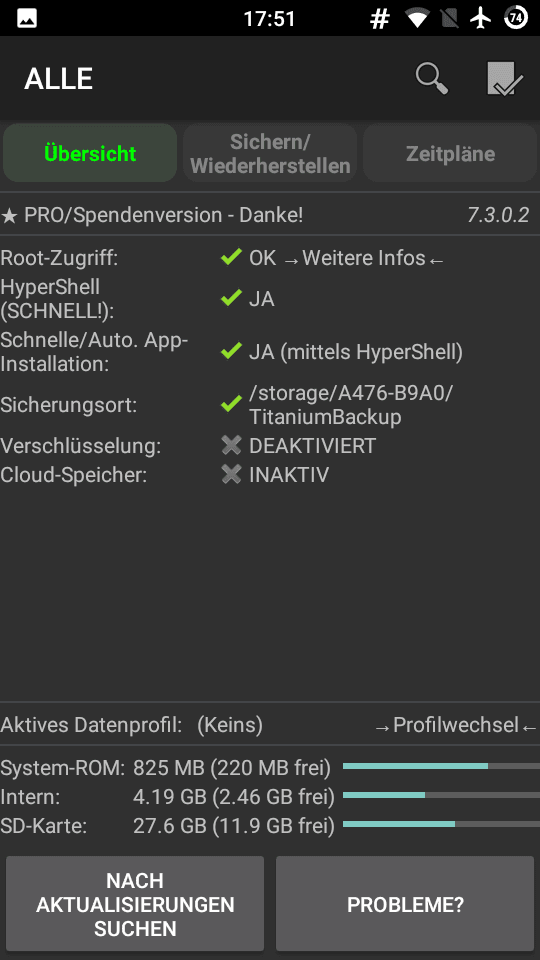Tap the System-ROM usage bar
The image size is (540, 960).
click(441, 766)
